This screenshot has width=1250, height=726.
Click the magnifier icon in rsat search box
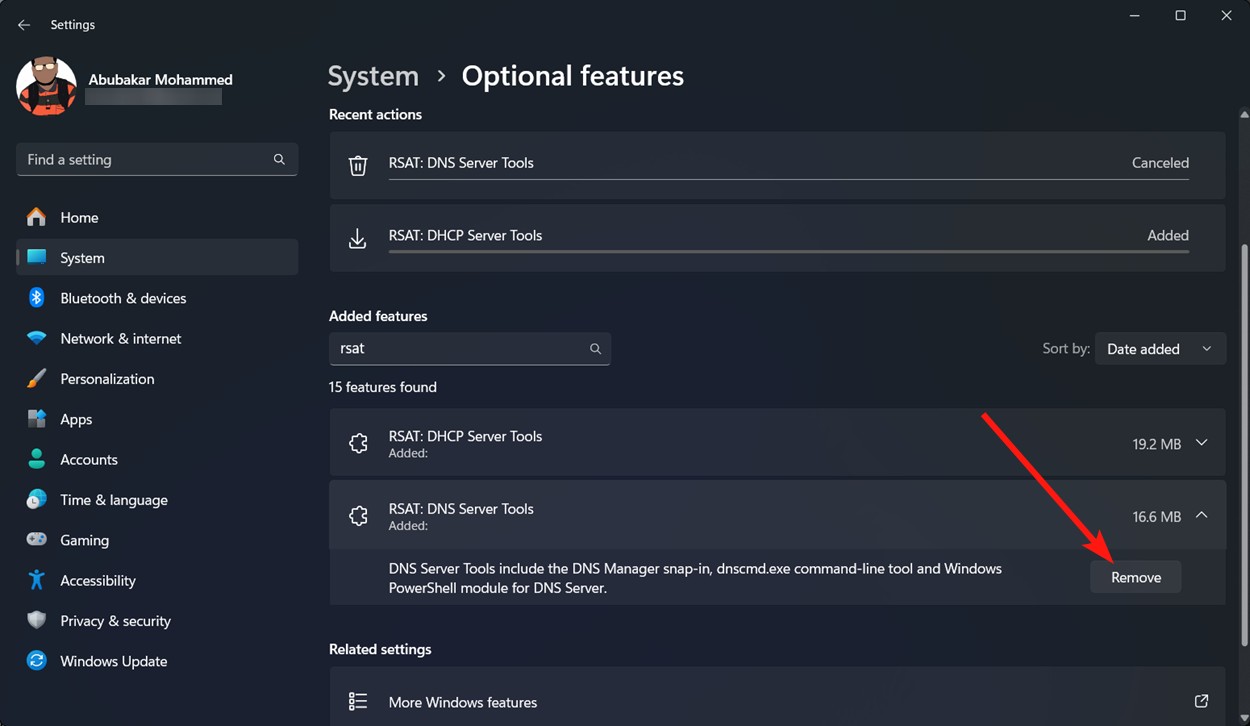pos(595,349)
